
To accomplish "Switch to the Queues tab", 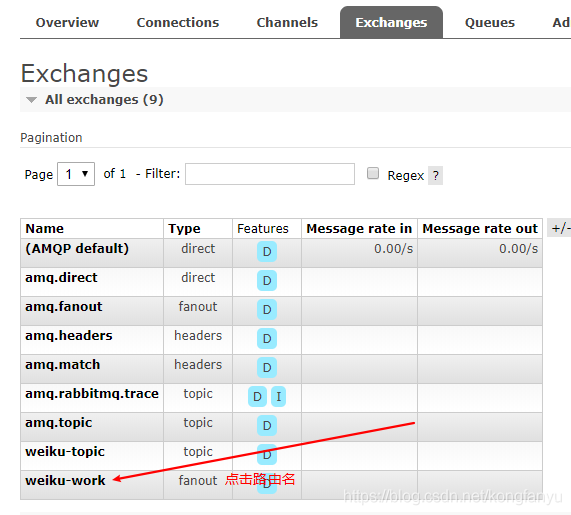I will pos(489,23).
